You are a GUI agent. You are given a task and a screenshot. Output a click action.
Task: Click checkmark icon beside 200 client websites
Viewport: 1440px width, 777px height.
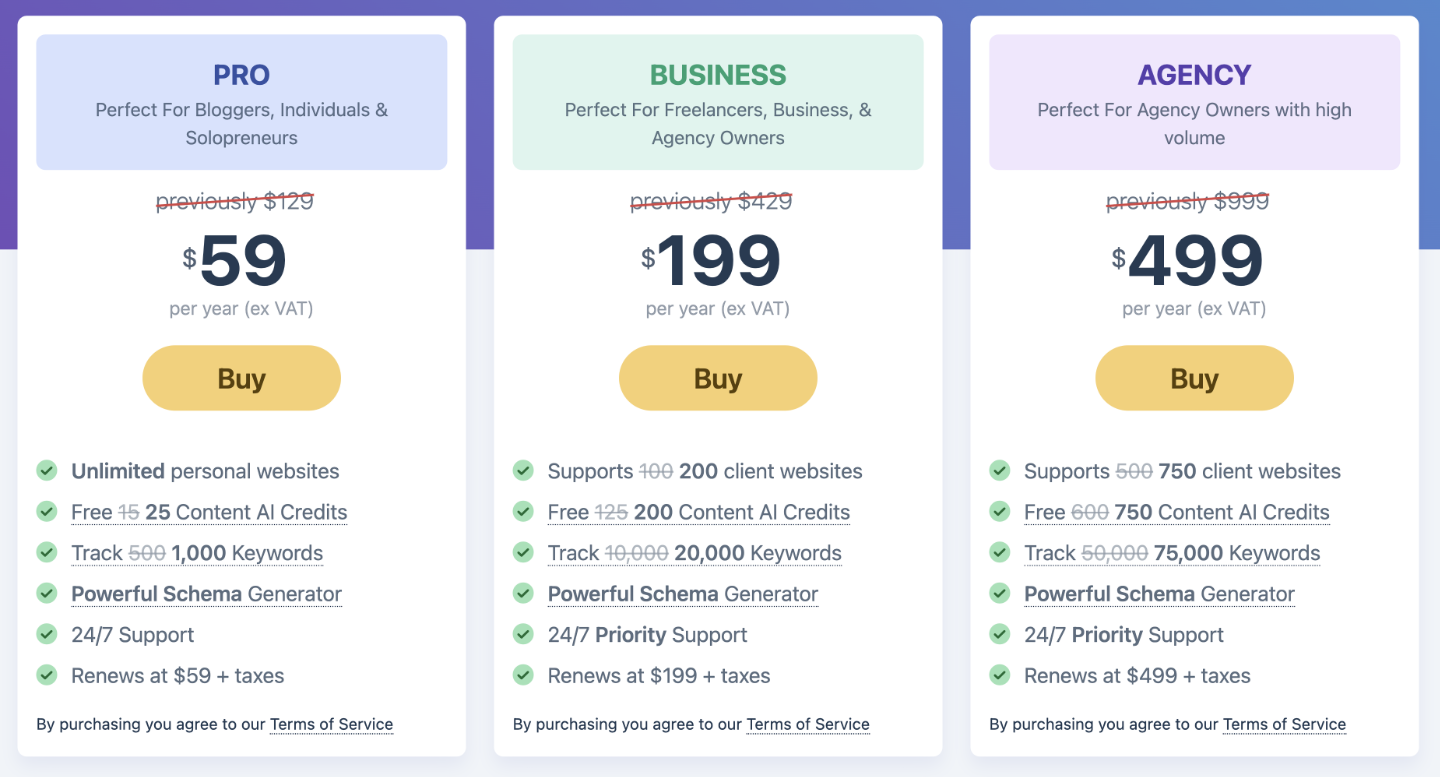point(523,470)
